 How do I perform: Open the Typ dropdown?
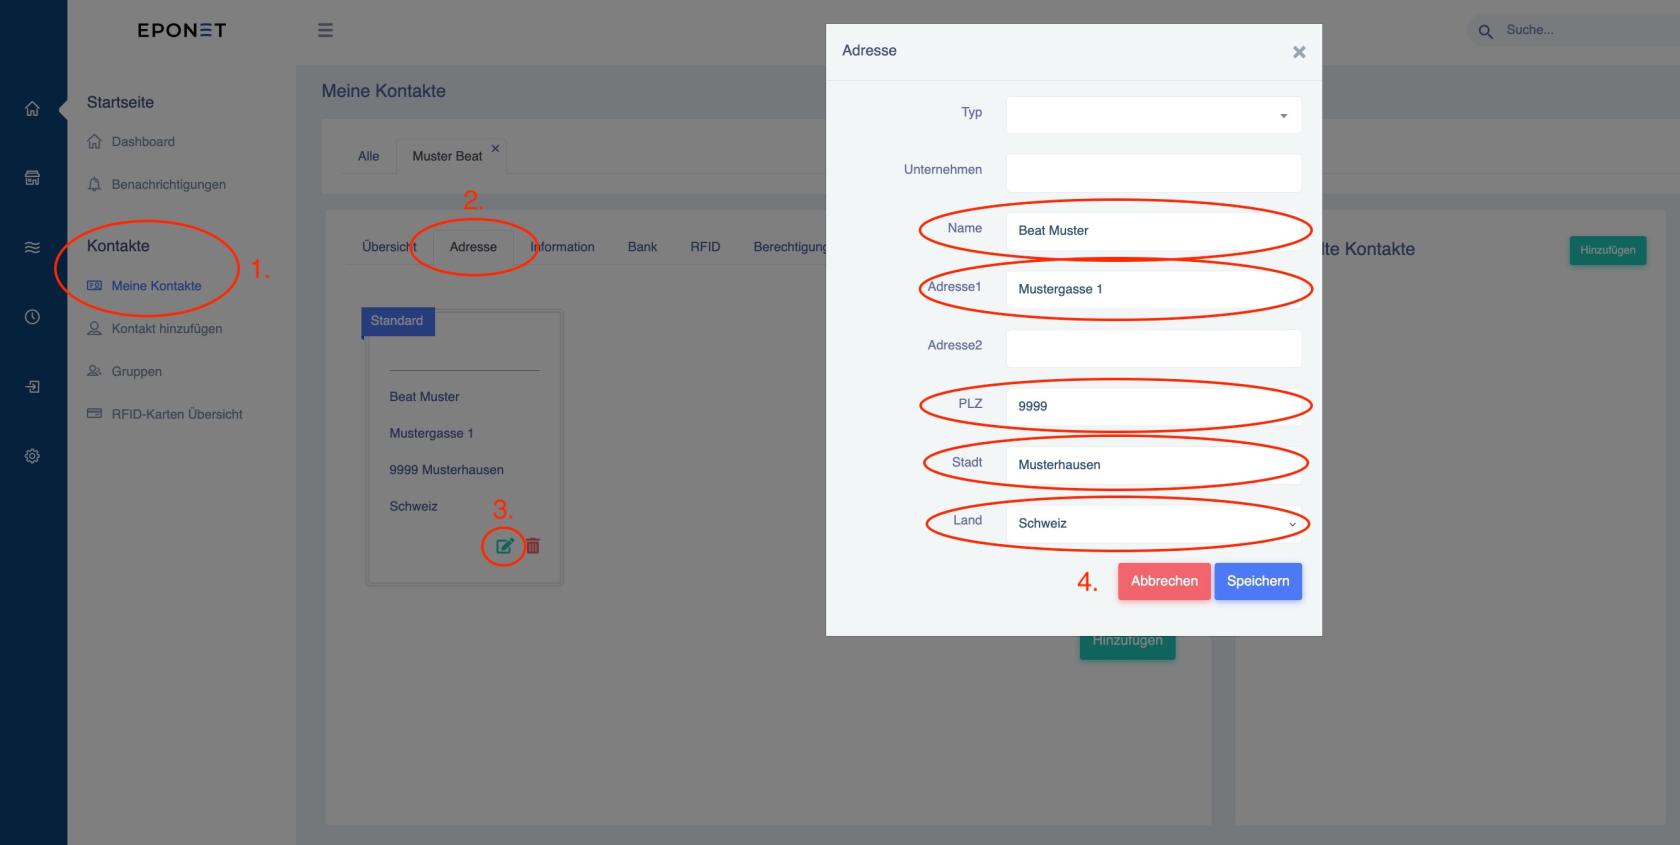(1153, 115)
